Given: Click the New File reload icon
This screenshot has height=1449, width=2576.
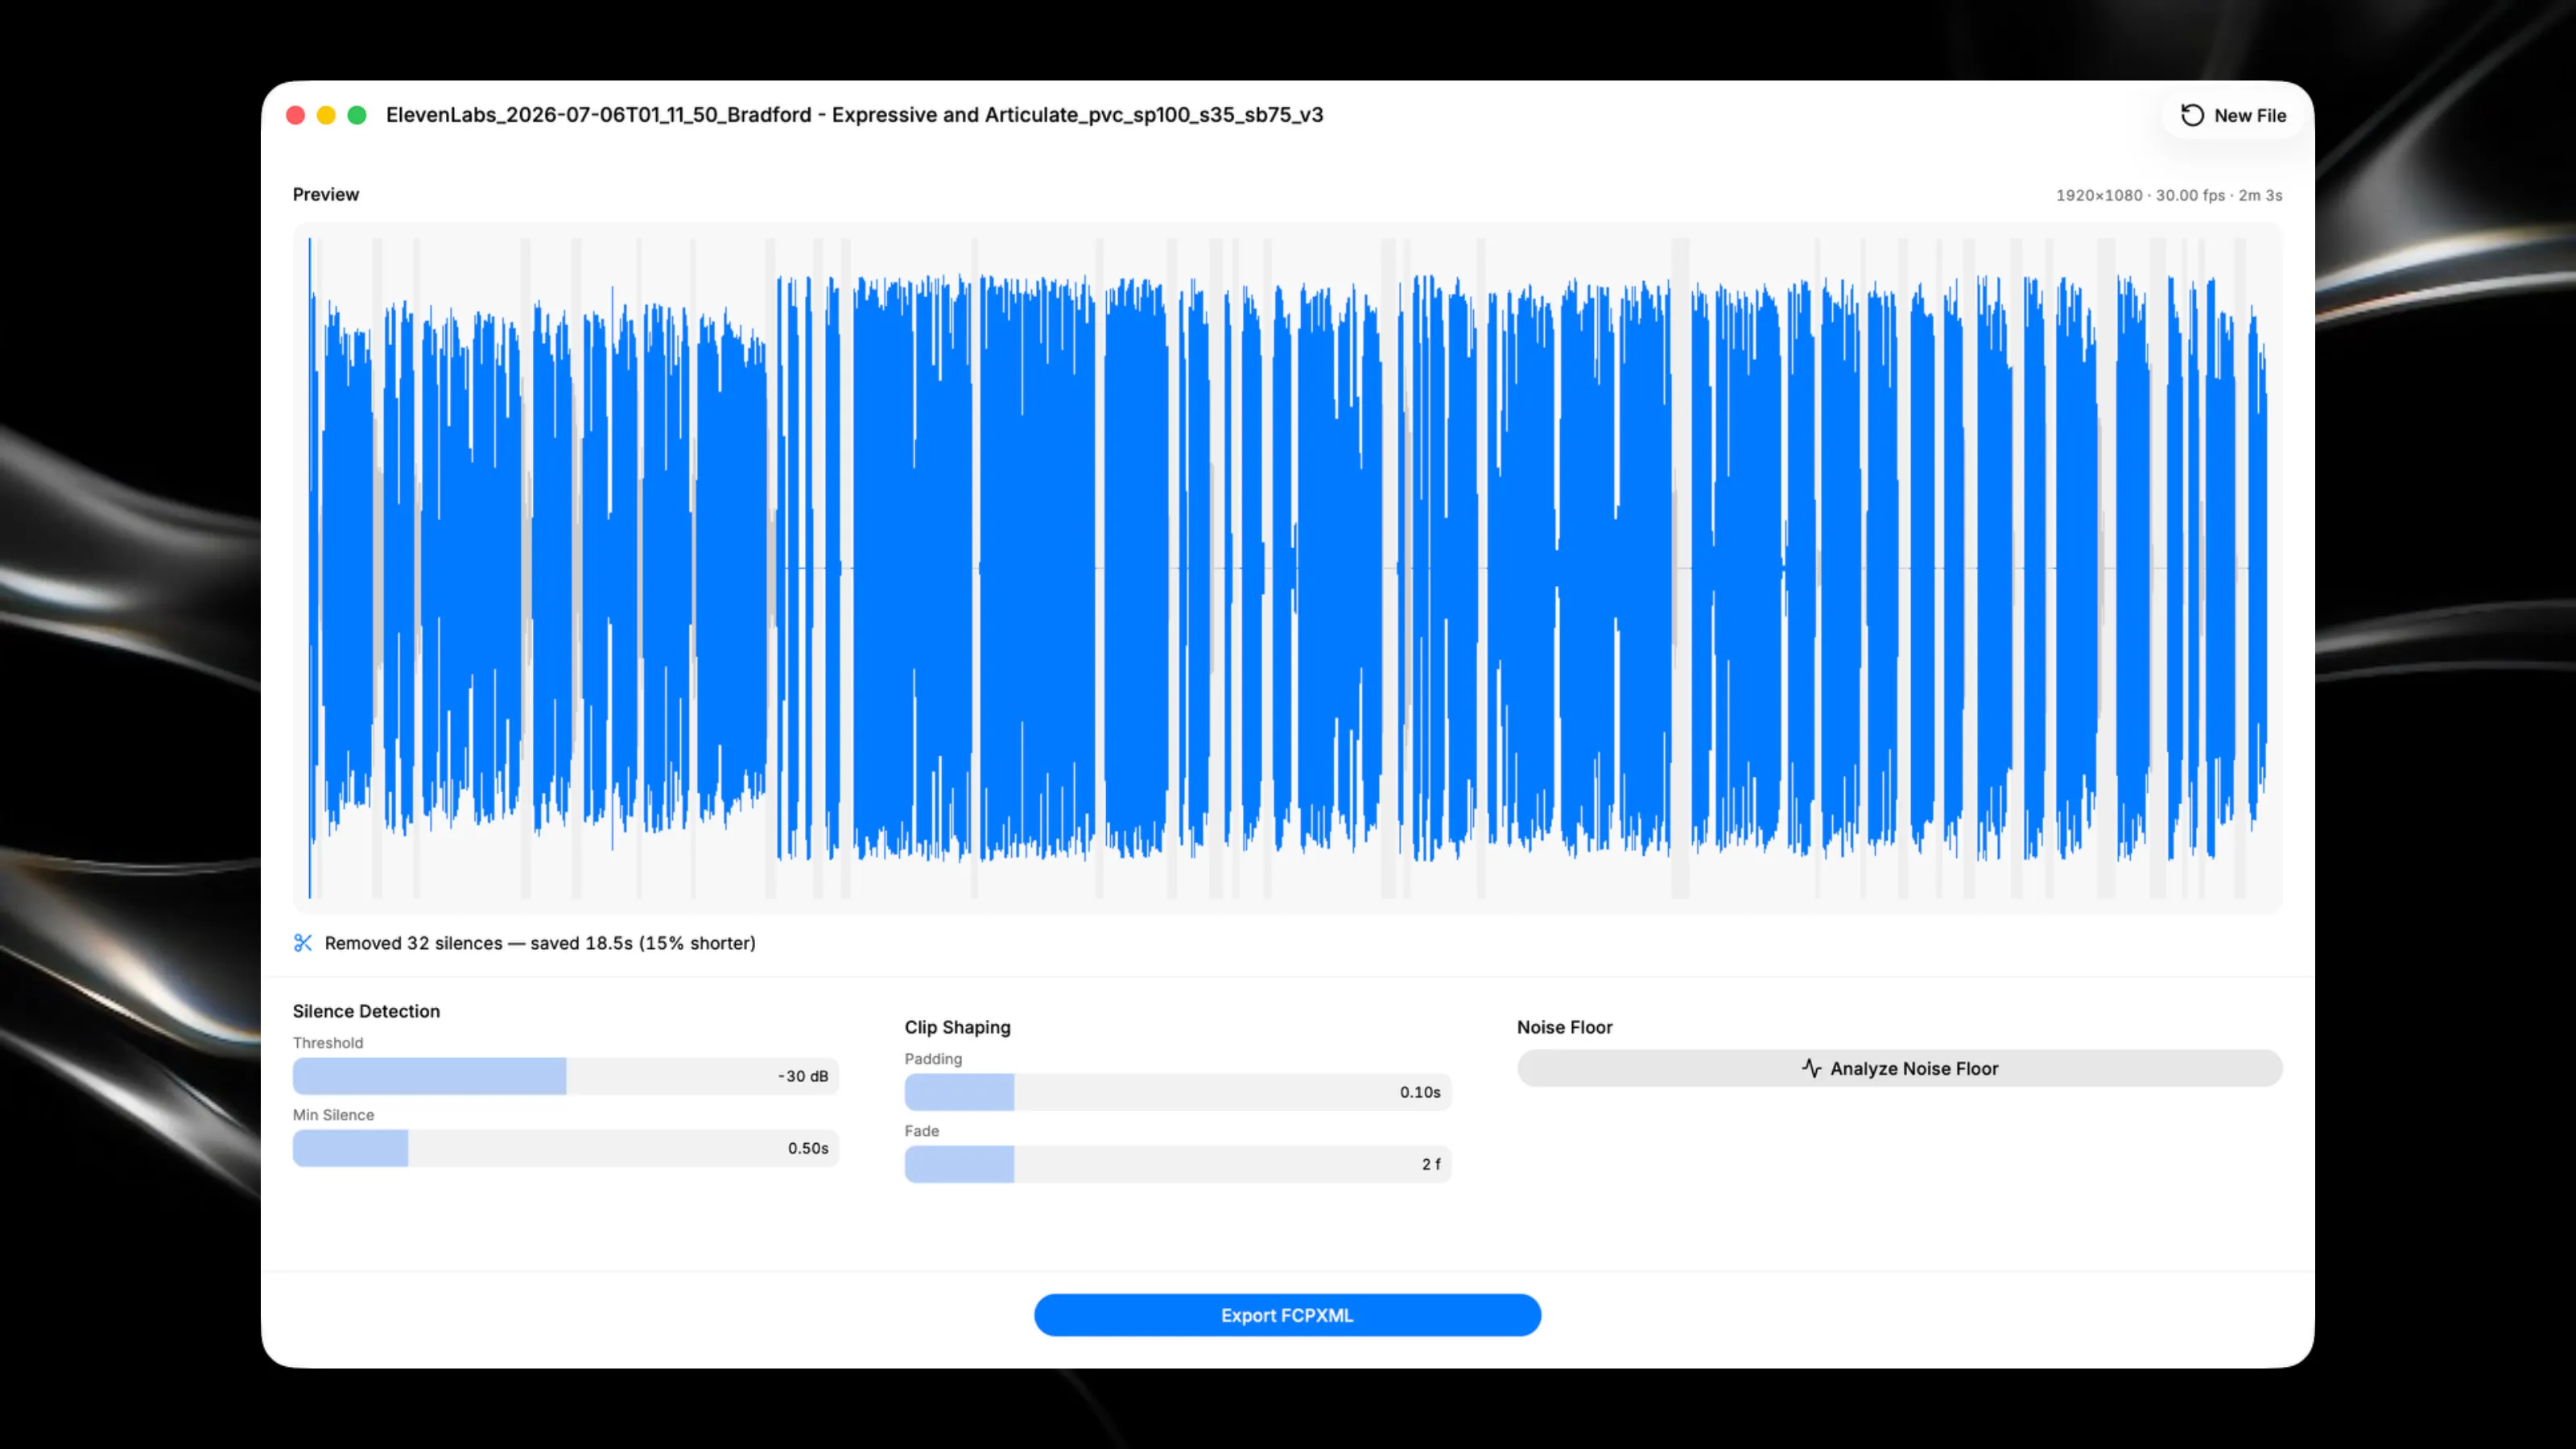Looking at the screenshot, I should 2191,115.
